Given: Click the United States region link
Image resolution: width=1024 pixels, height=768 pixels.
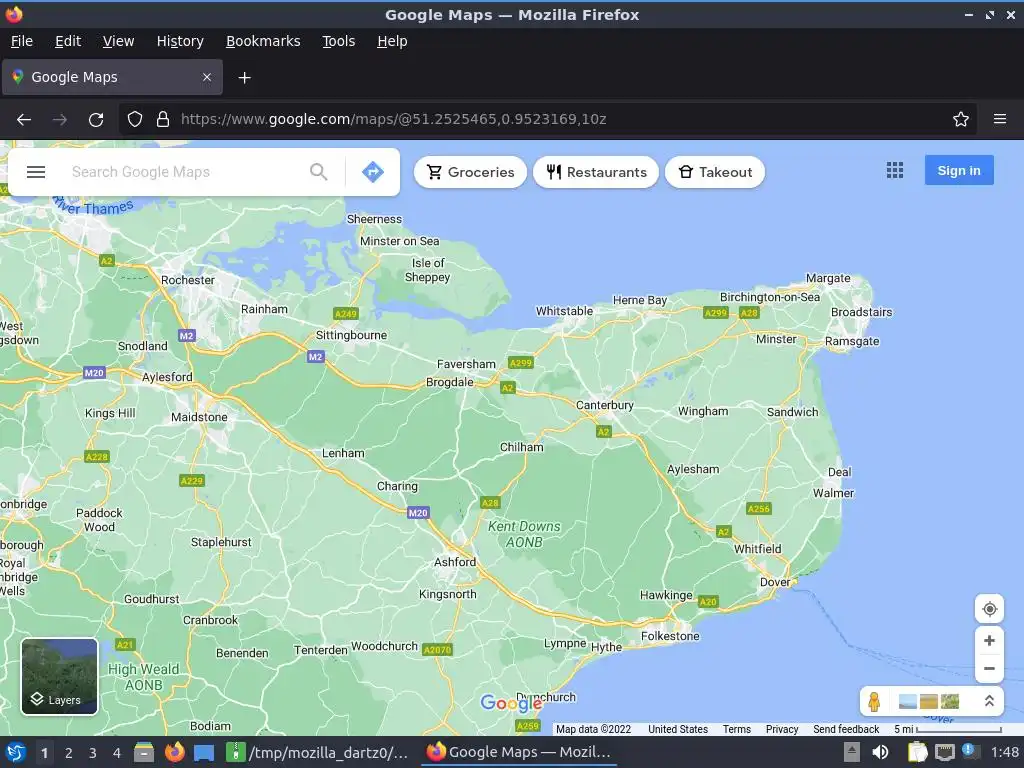Looking at the screenshot, I should click(x=678, y=729).
